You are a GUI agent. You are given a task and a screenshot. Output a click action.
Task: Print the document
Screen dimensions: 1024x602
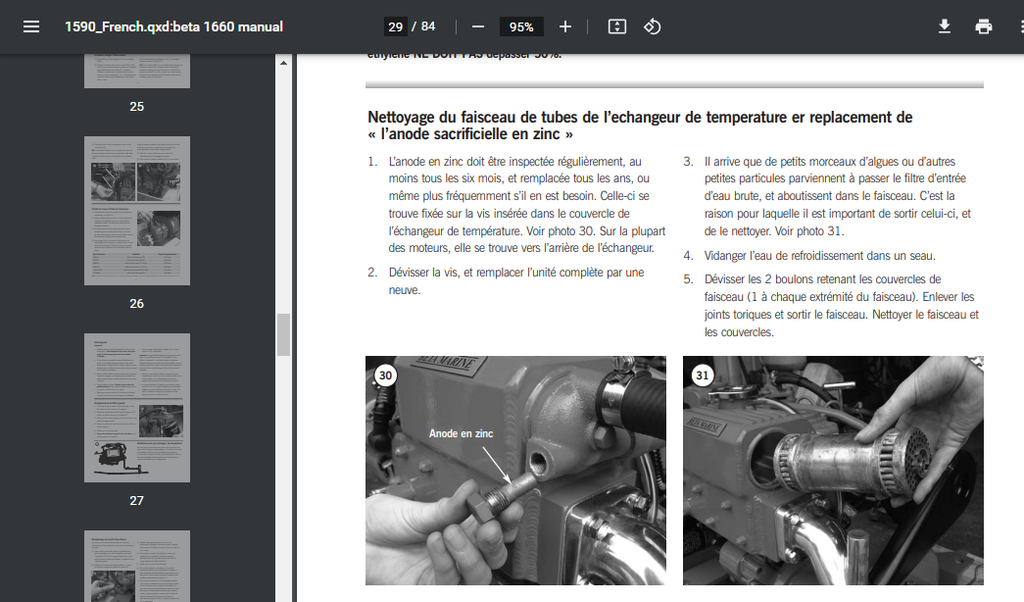click(x=984, y=27)
